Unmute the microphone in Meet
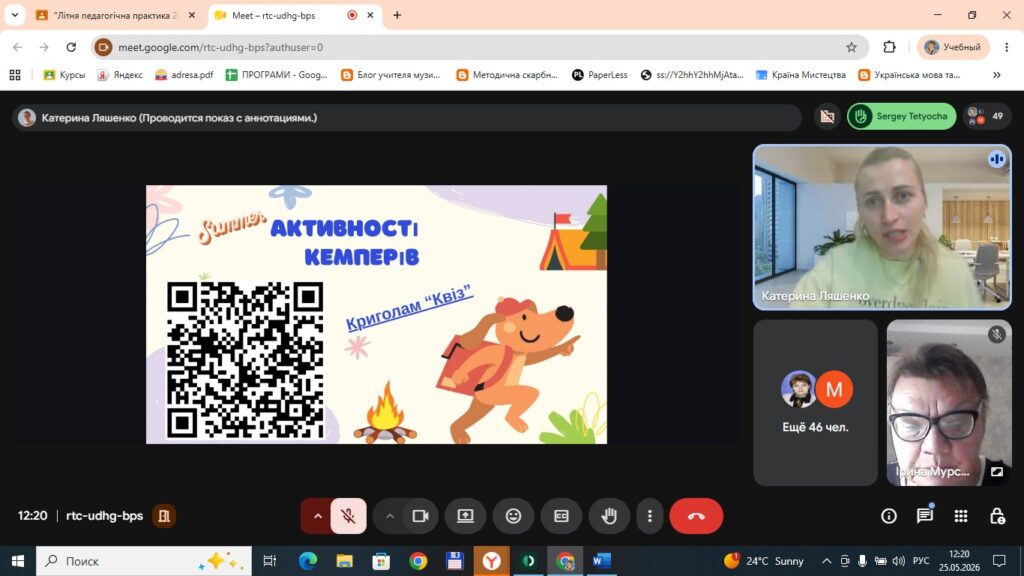 click(348, 516)
